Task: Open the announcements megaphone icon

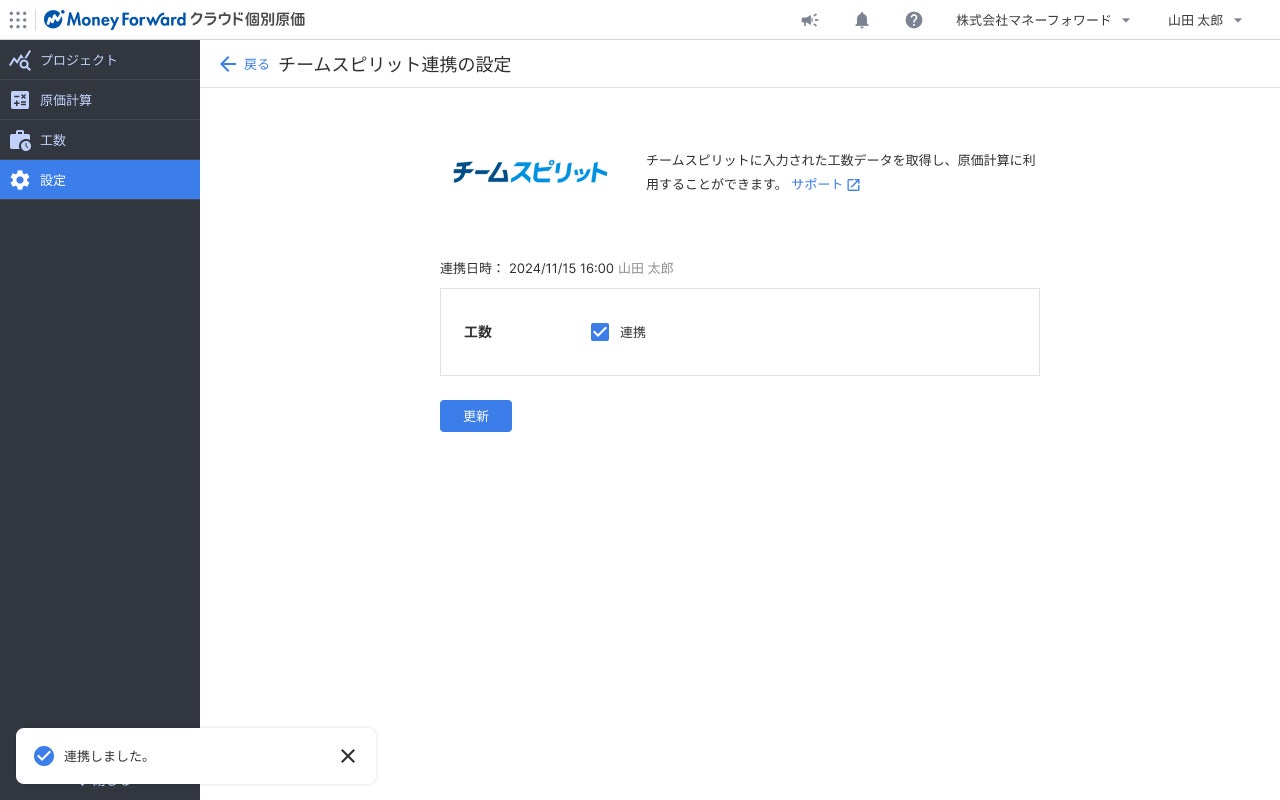Action: tap(810, 20)
